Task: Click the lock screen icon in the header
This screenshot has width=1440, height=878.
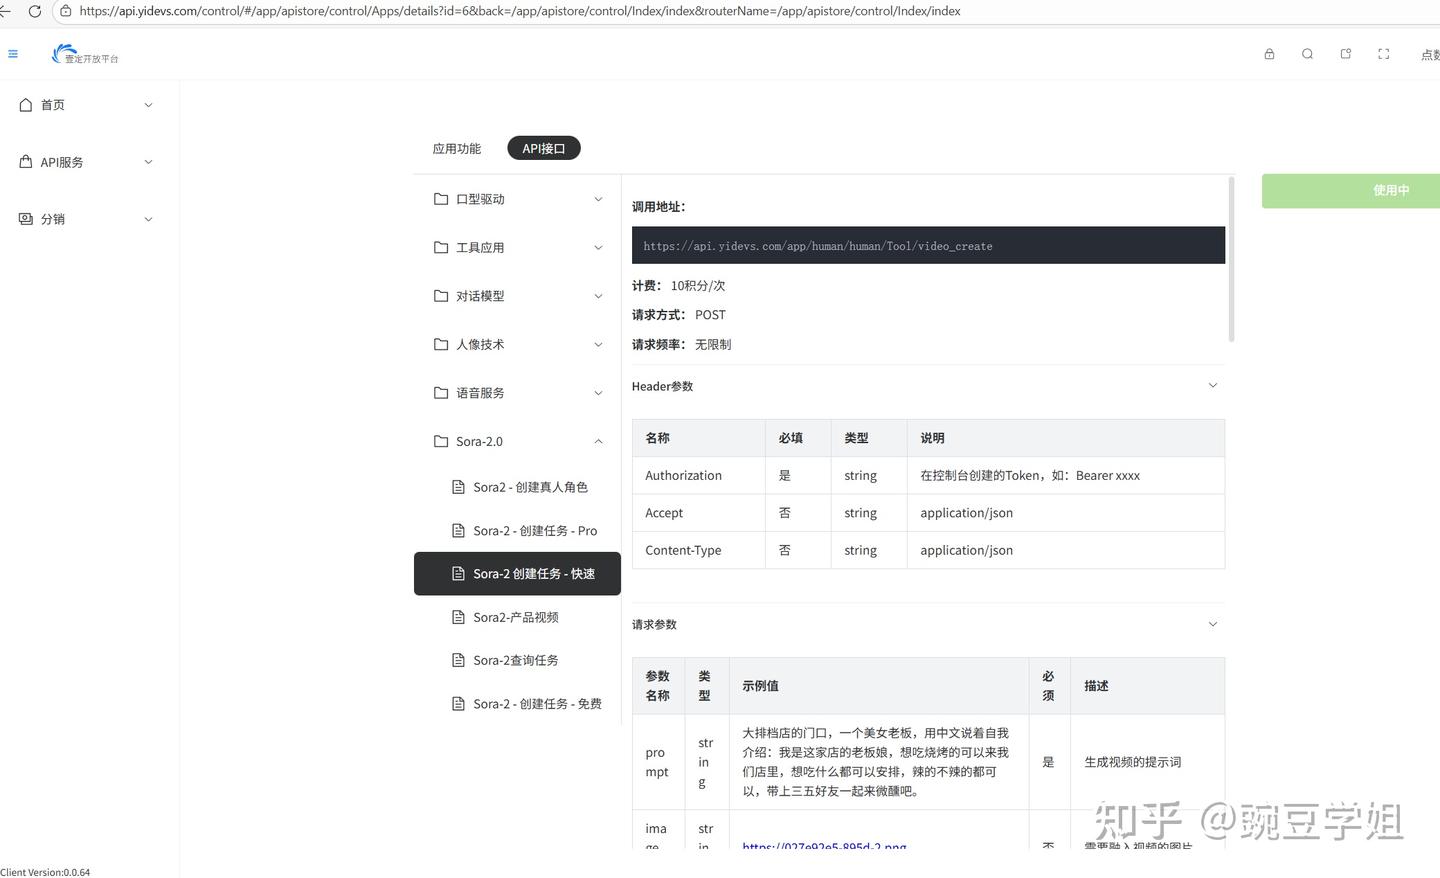Action: point(1269,54)
